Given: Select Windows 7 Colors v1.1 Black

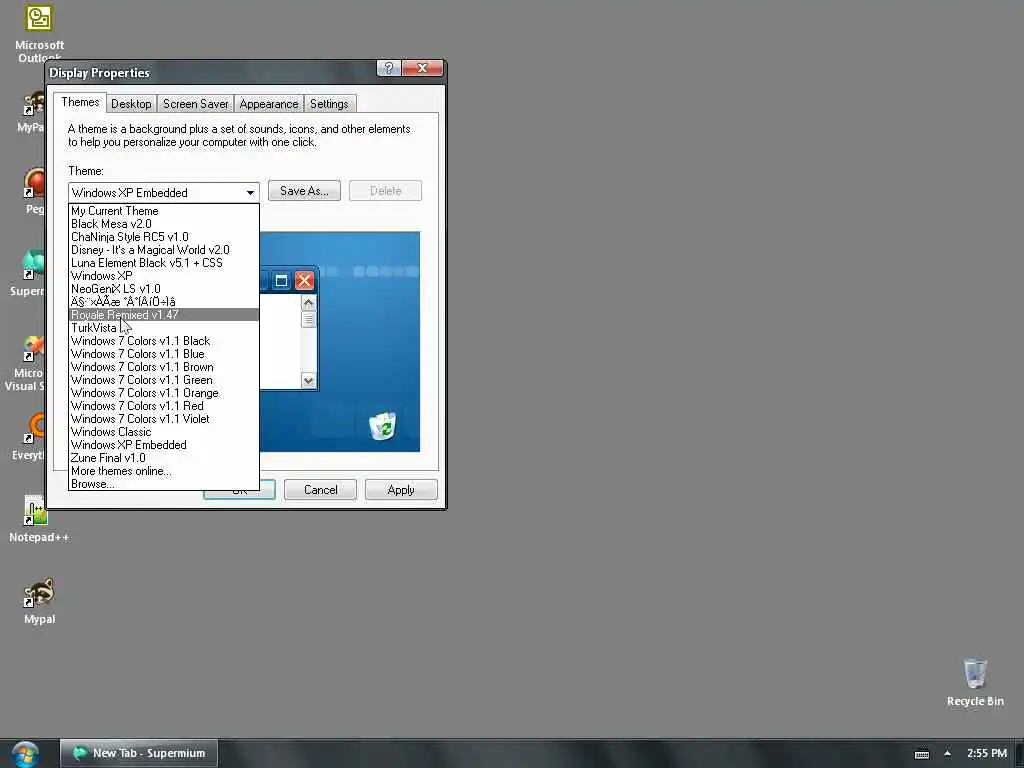Looking at the screenshot, I should (x=164, y=341).
